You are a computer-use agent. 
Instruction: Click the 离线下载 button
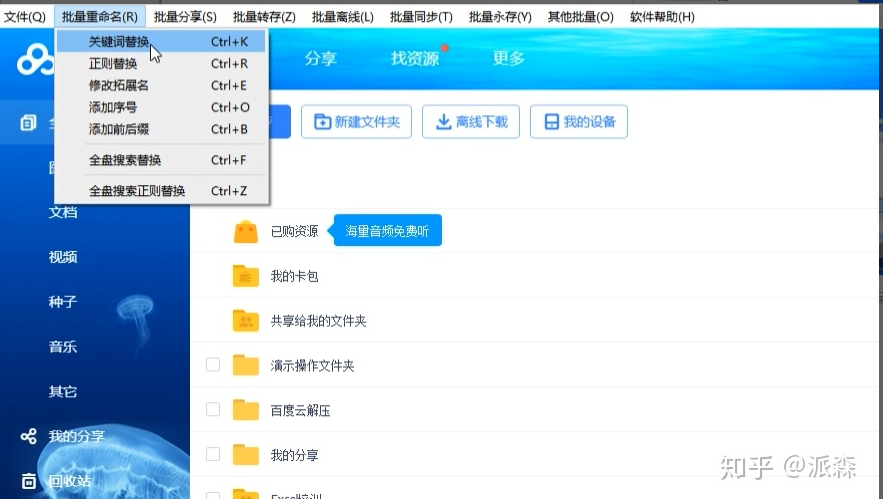coord(471,122)
